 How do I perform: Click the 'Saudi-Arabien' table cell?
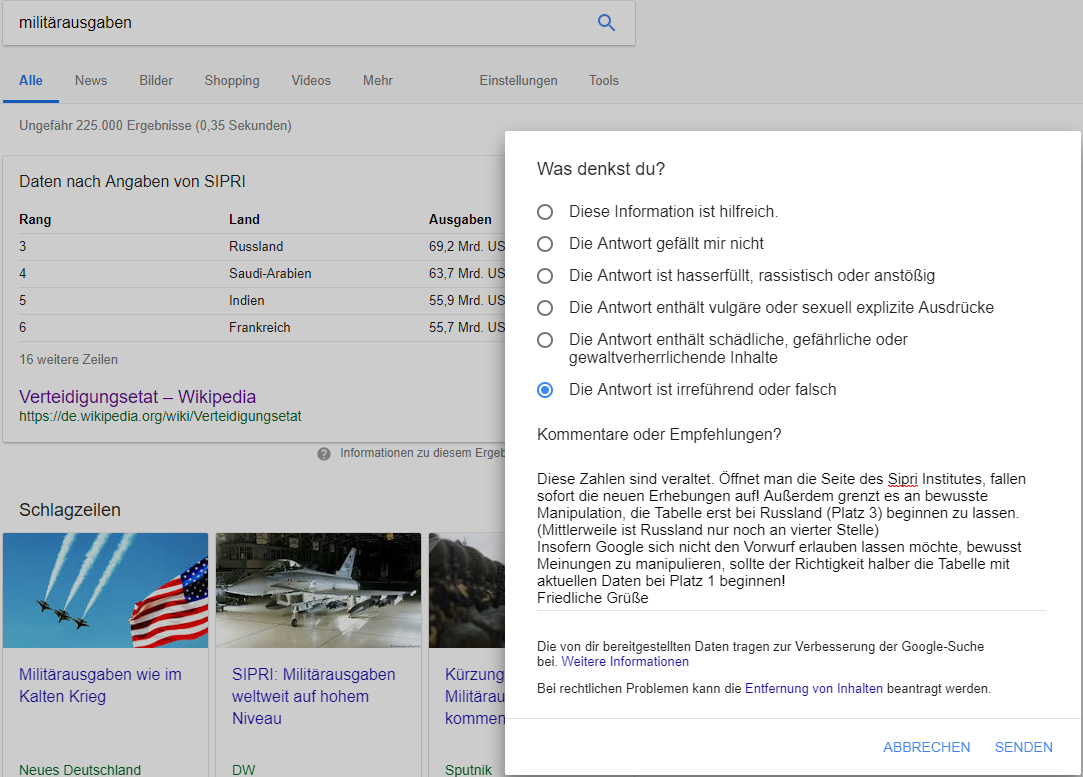[270, 274]
